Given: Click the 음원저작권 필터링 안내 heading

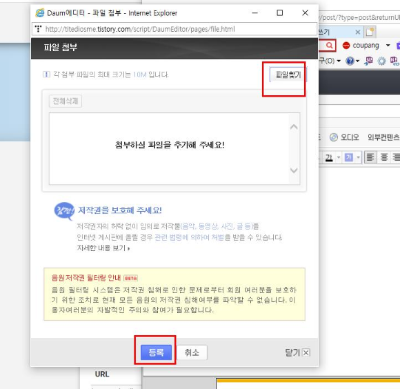Looking at the screenshot, I should [x=86, y=278].
